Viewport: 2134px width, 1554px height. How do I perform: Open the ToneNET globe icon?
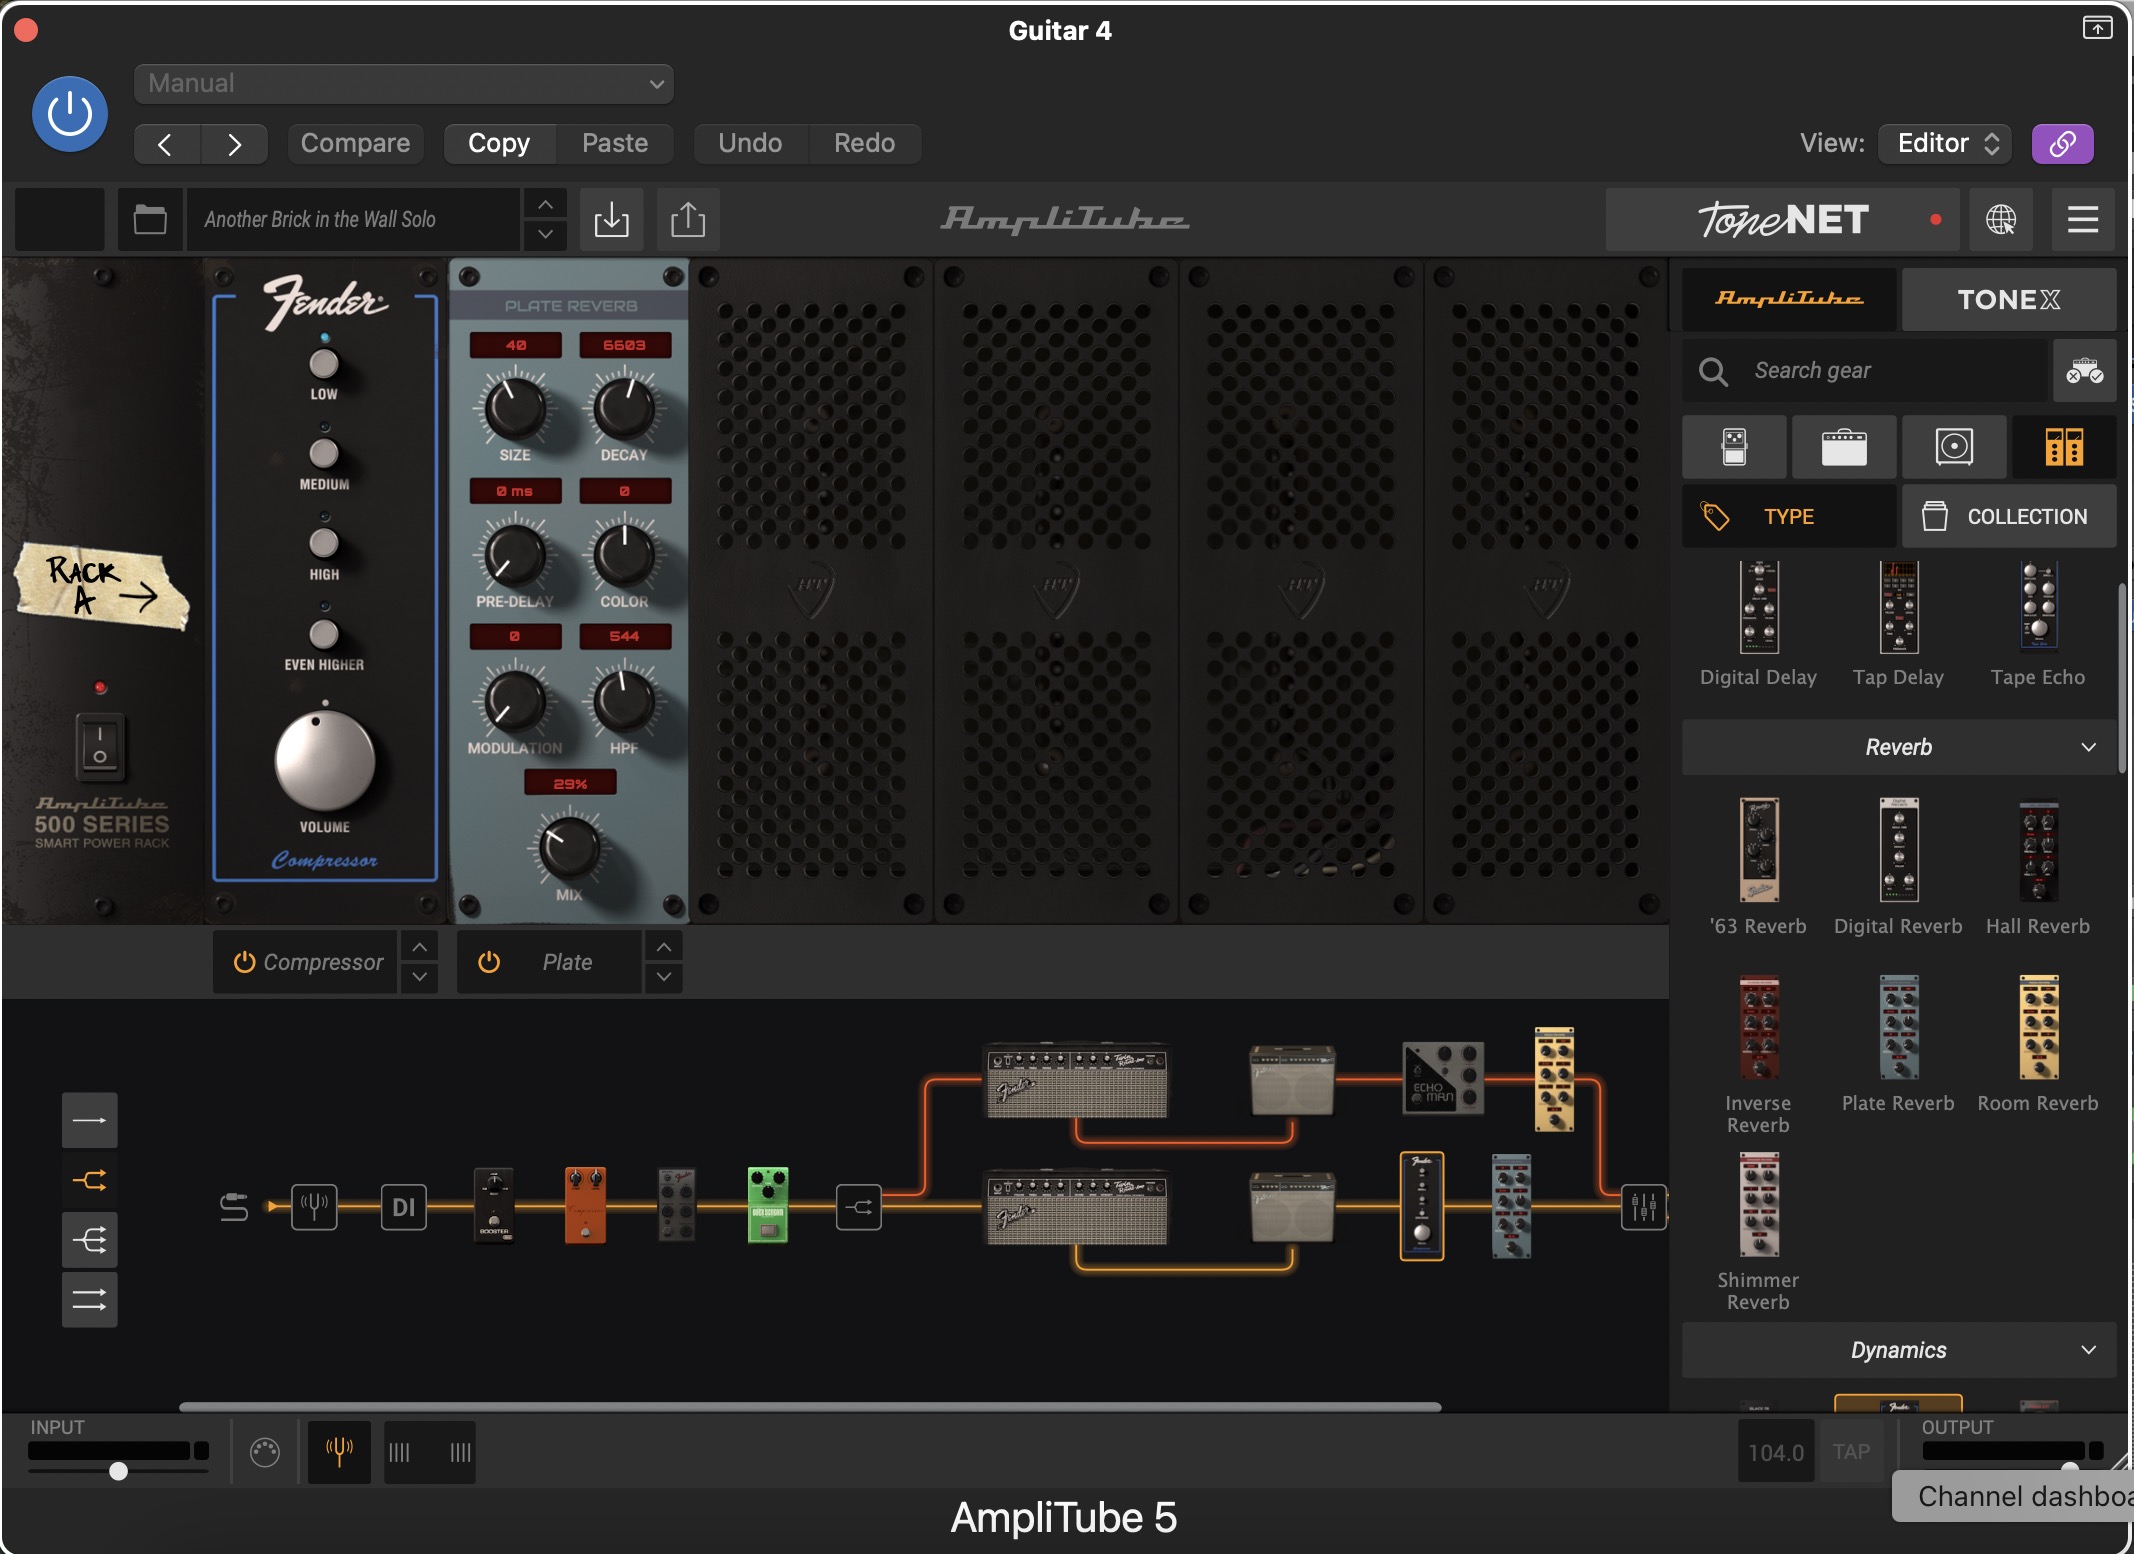(x=2001, y=219)
